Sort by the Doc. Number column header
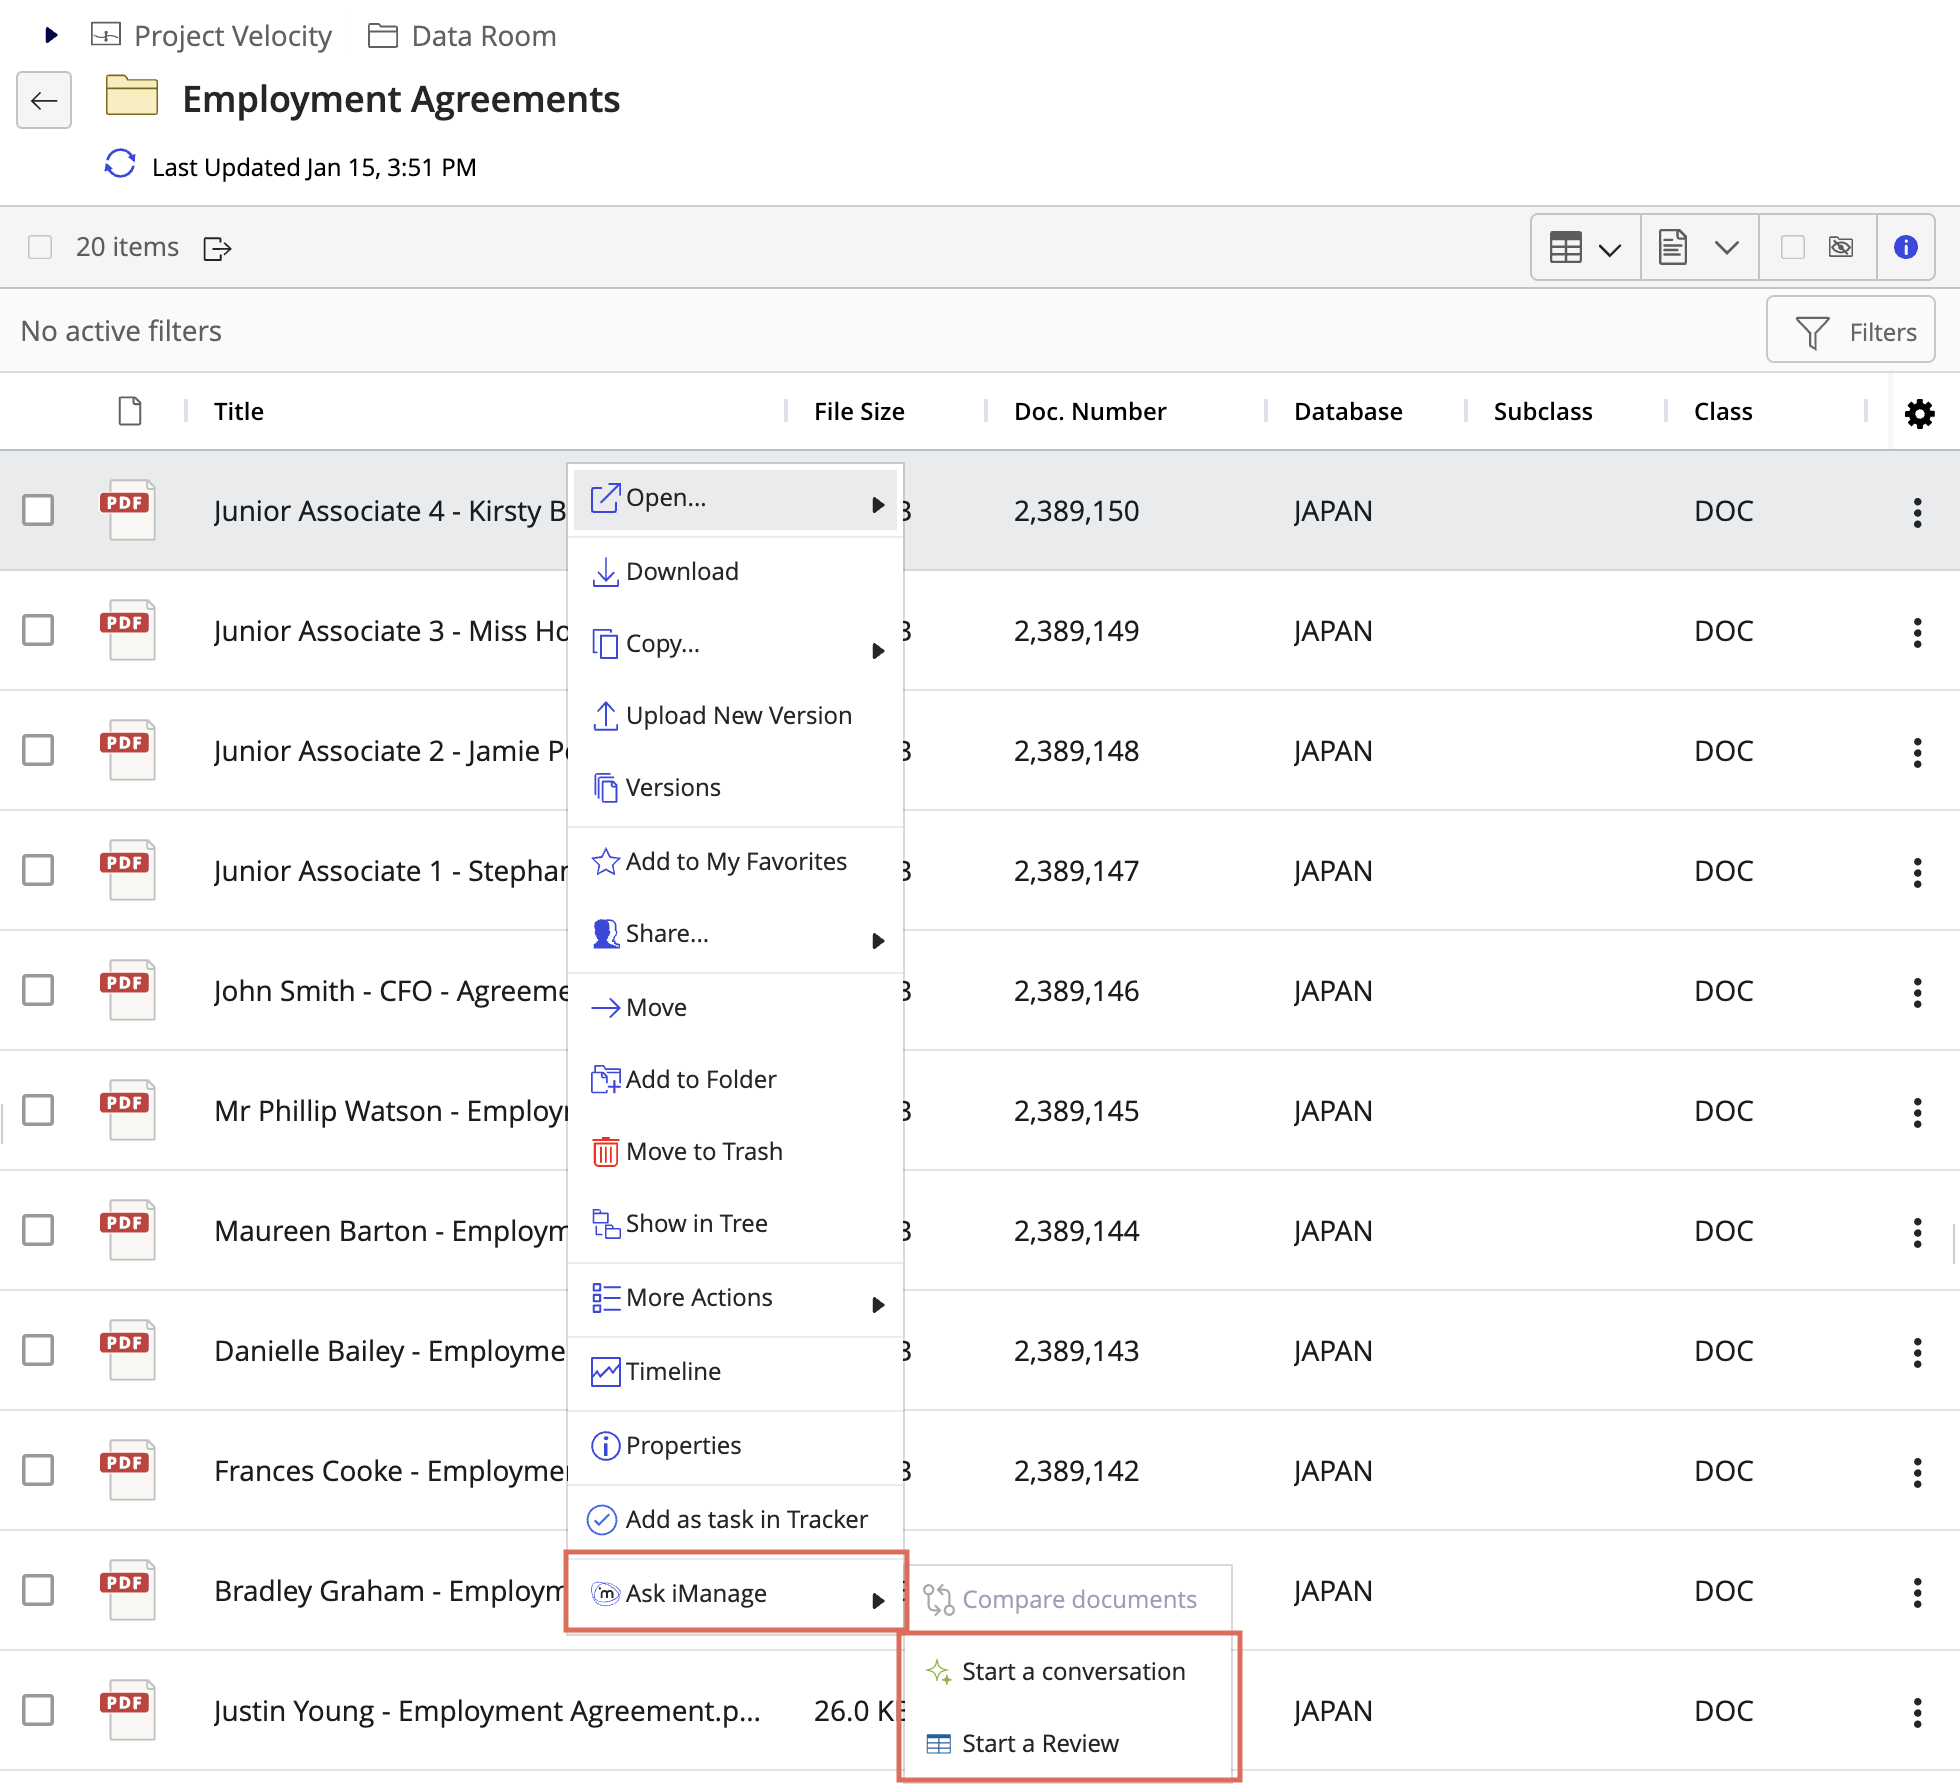The width and height of the screenshot is (1960, 1790). click(1089, 412)
